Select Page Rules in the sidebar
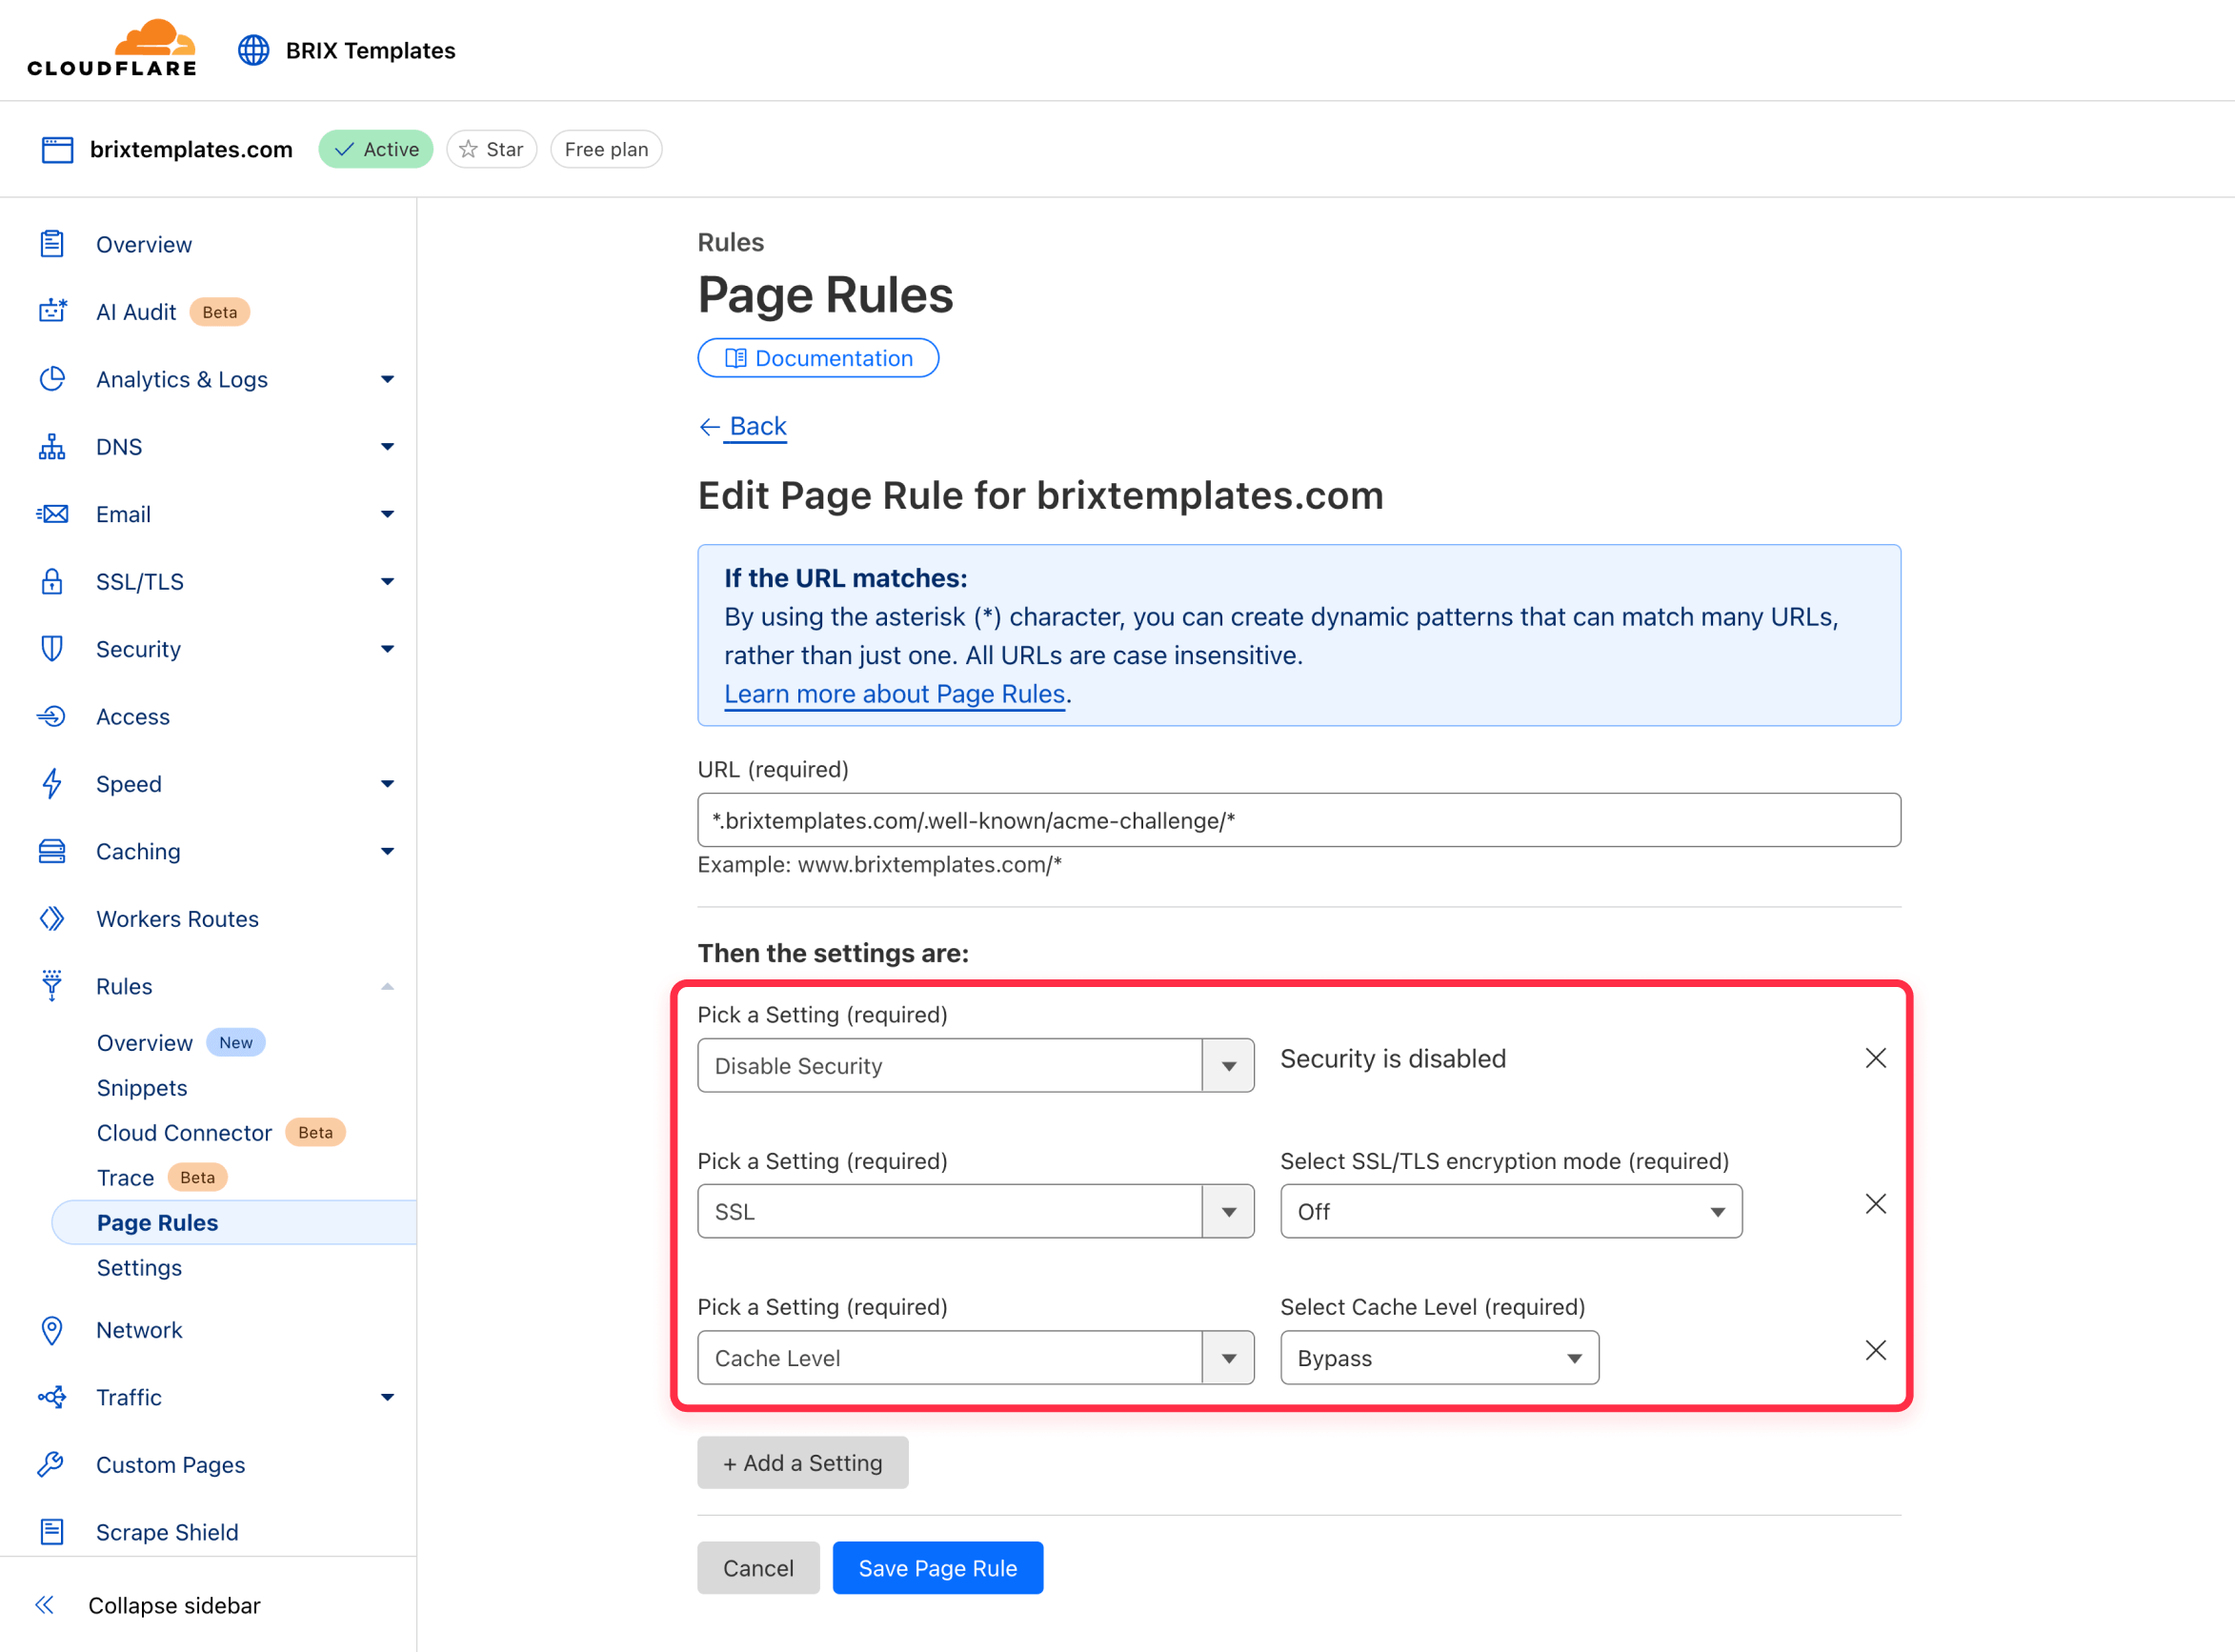The image size is (2235, 1652). coord(234,1222)
